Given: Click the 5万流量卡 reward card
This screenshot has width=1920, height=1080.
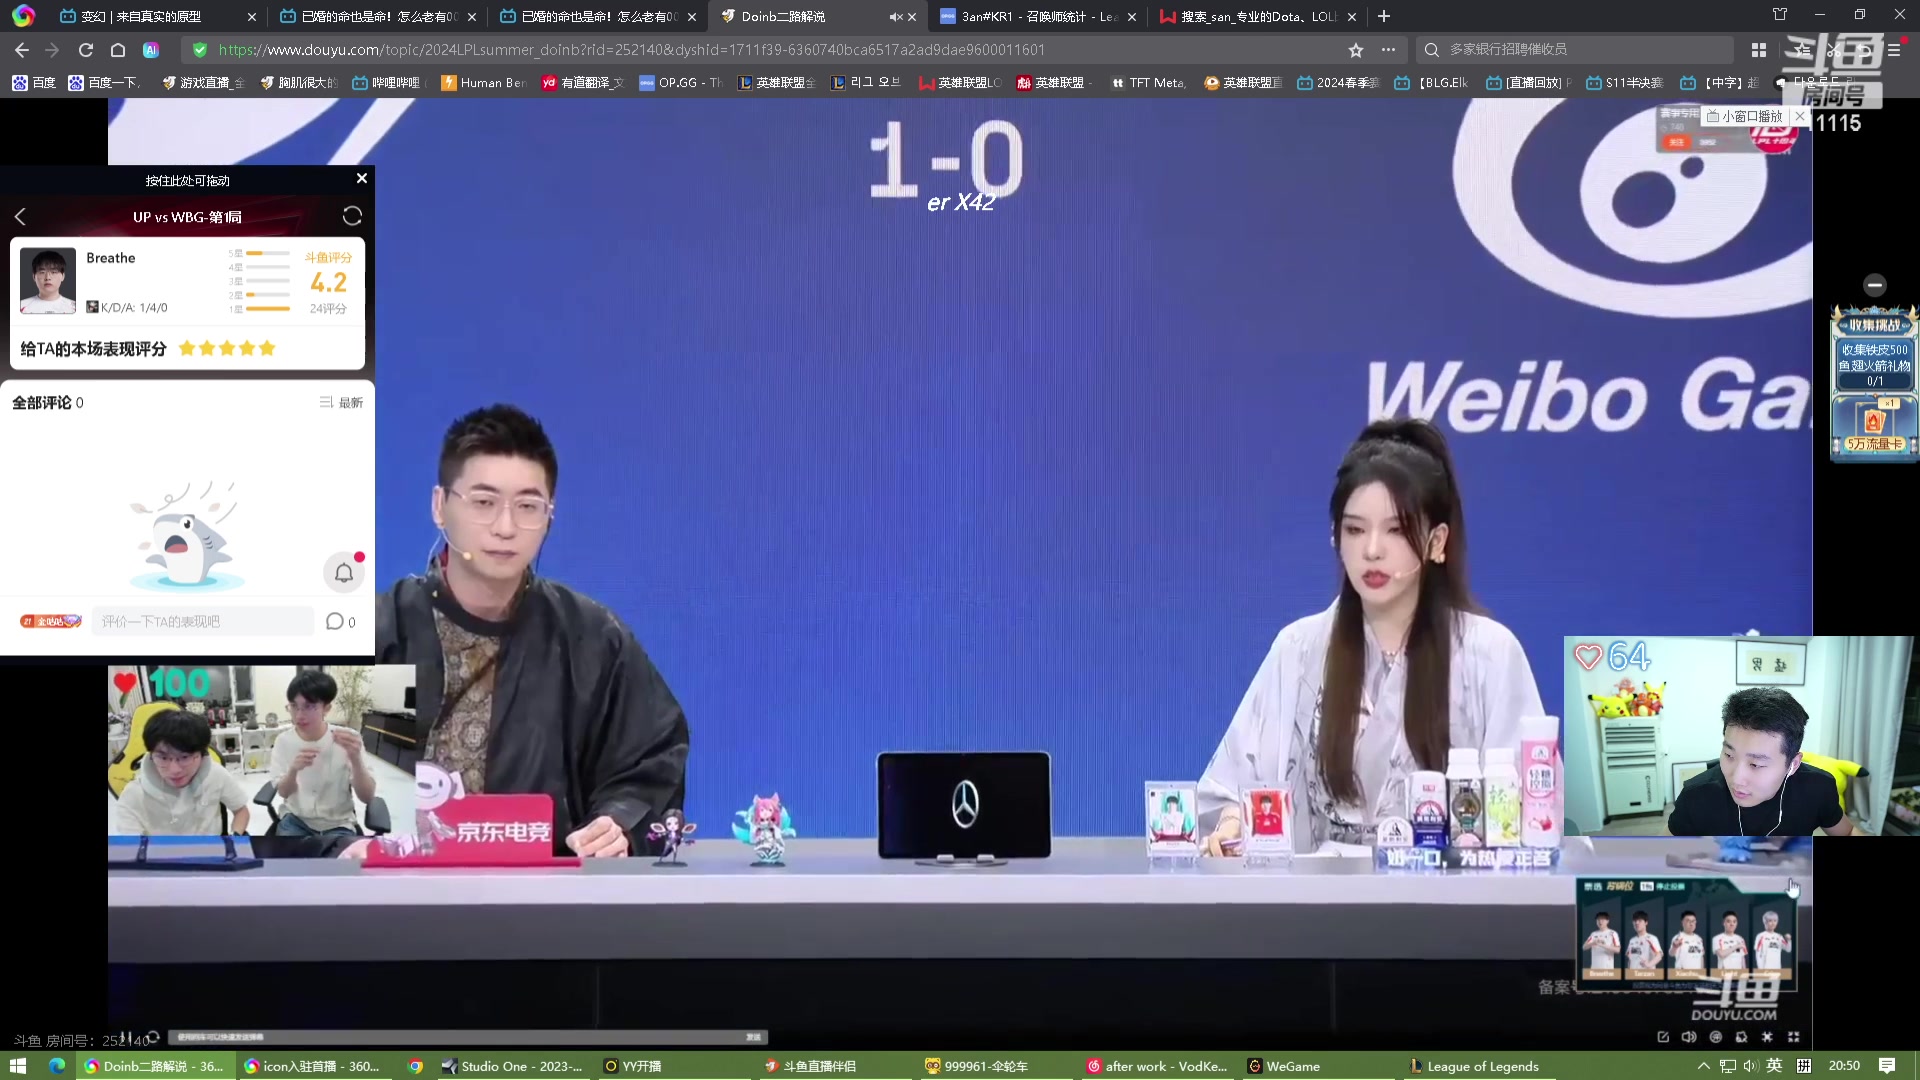Looking at the screenshot, I should (1875, 427).
